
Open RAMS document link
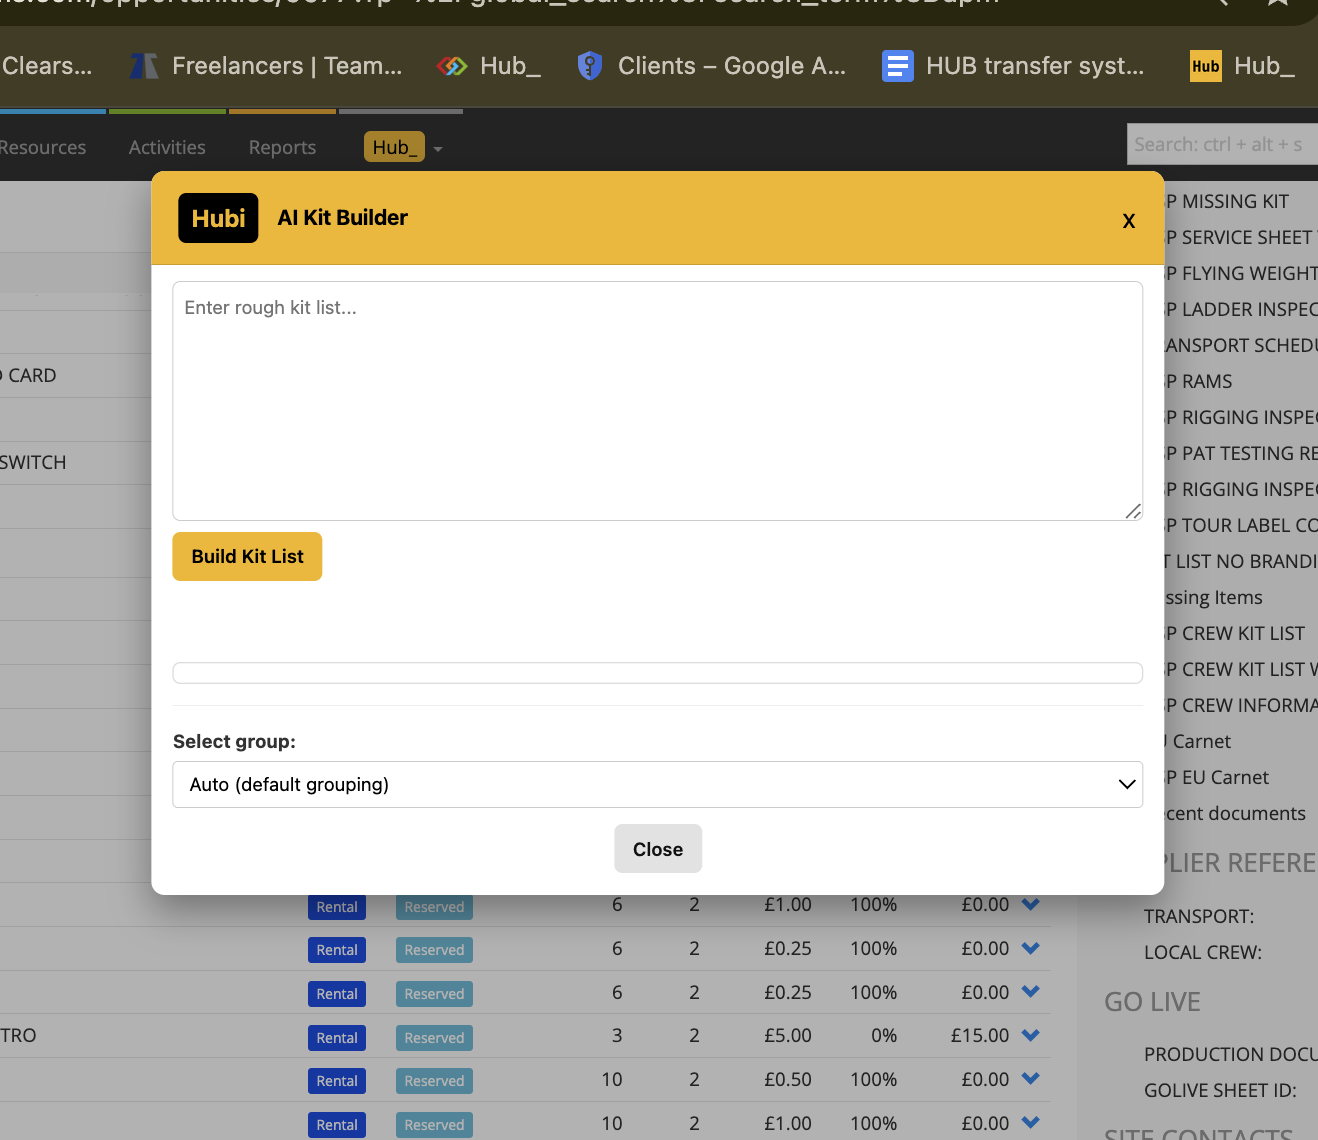pos(1198,381)
